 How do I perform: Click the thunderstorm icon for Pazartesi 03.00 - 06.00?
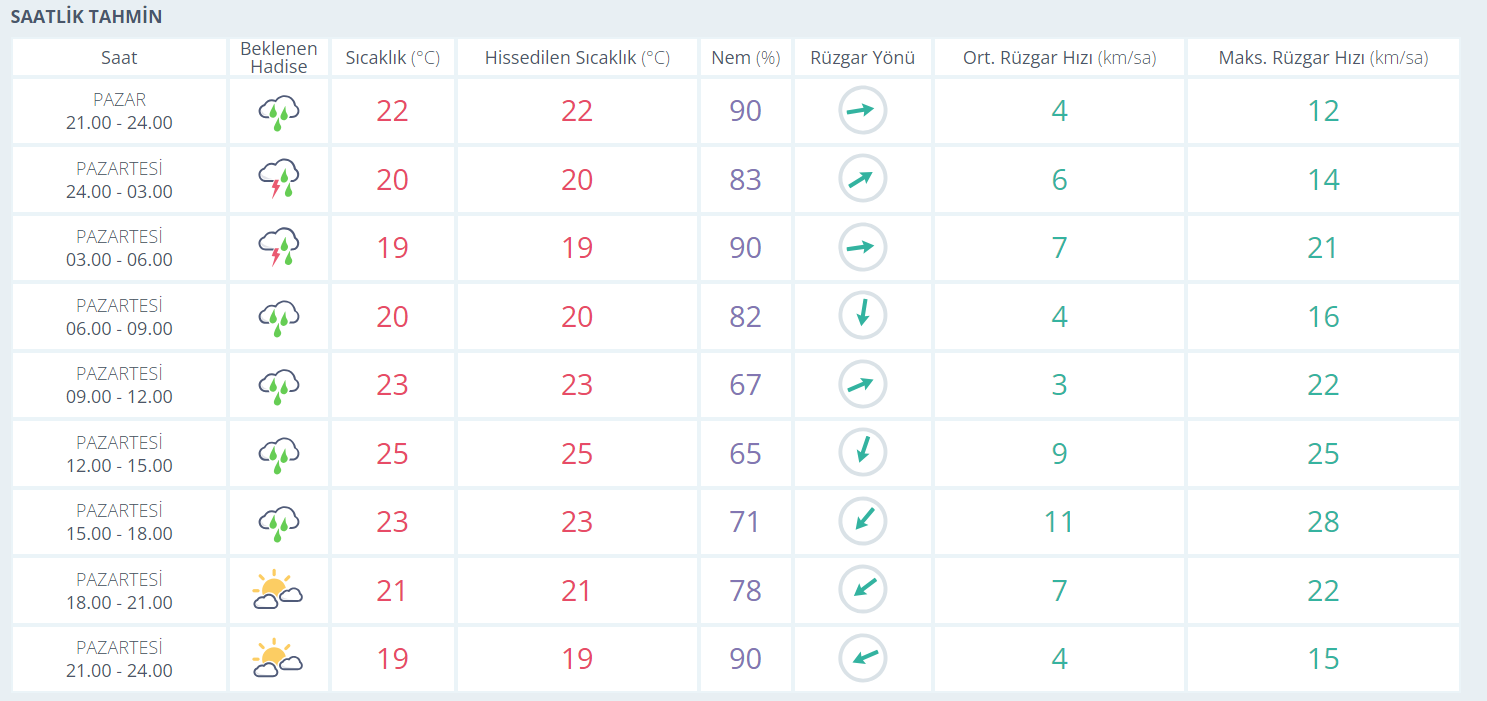279,248
